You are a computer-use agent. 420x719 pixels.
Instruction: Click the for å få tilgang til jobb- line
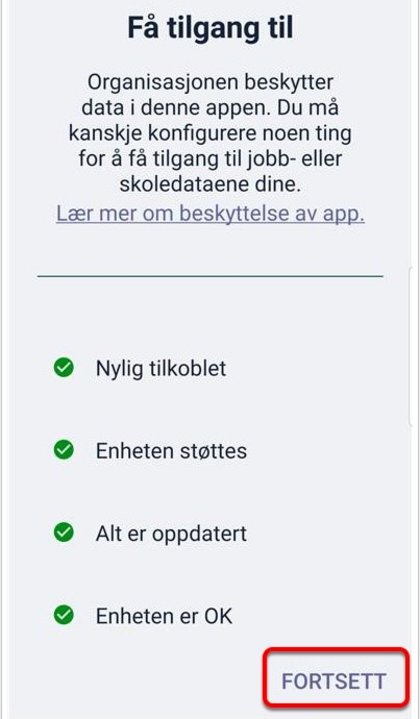click(x=210, y=159)
